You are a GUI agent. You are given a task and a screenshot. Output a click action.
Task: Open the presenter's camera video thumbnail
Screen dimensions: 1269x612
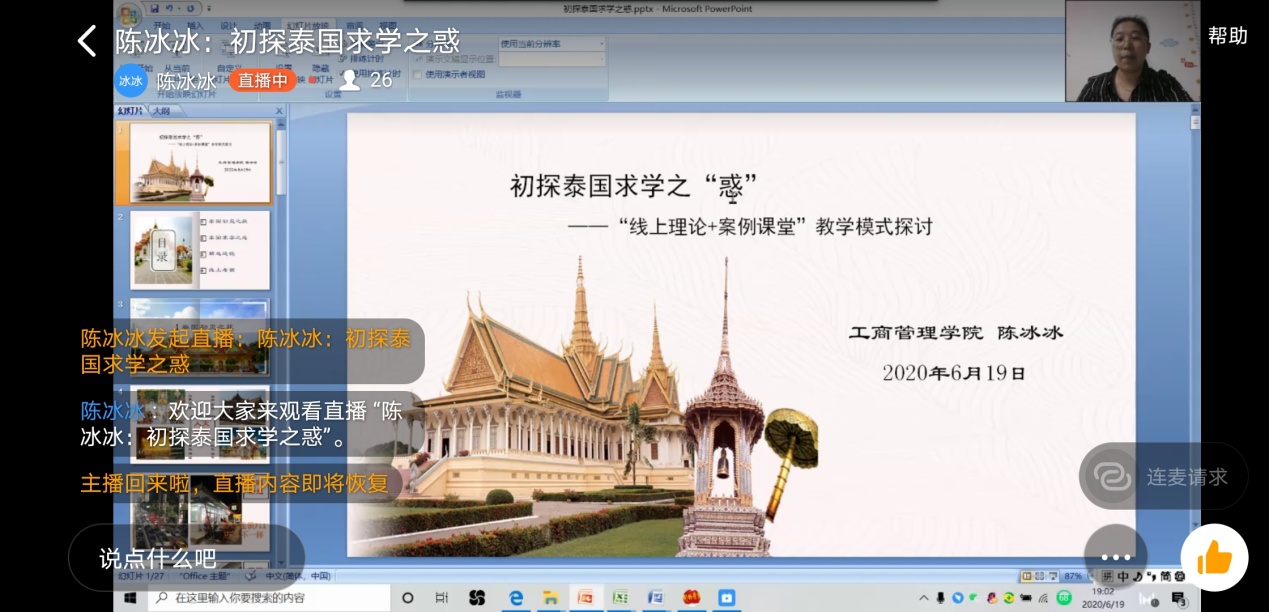coord(1132,51)
